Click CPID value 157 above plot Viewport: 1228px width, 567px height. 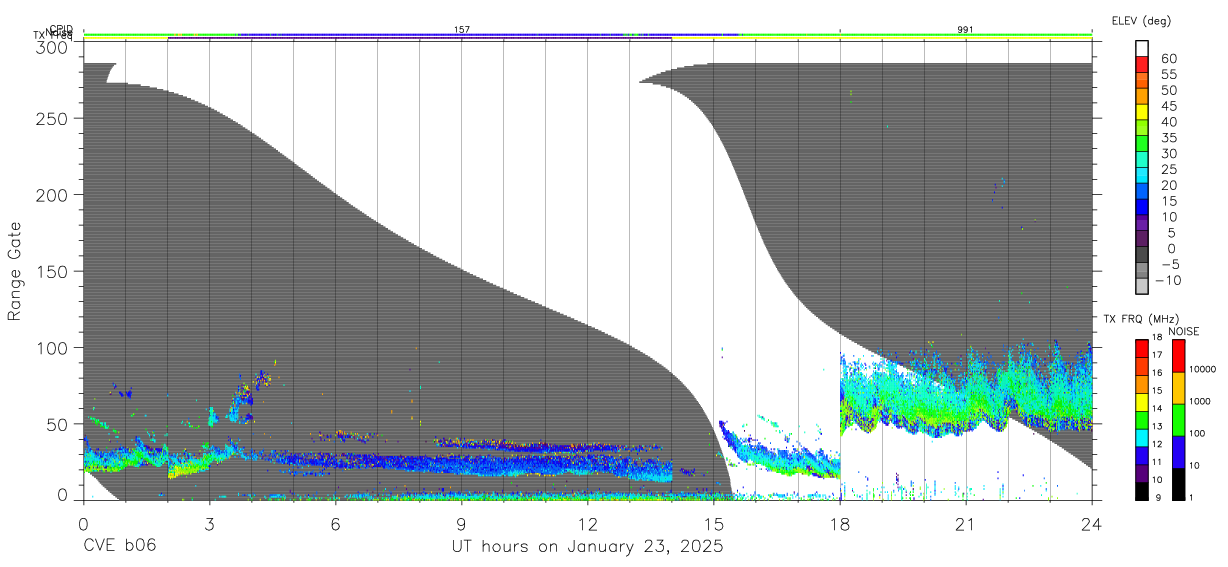click(461, 30)
